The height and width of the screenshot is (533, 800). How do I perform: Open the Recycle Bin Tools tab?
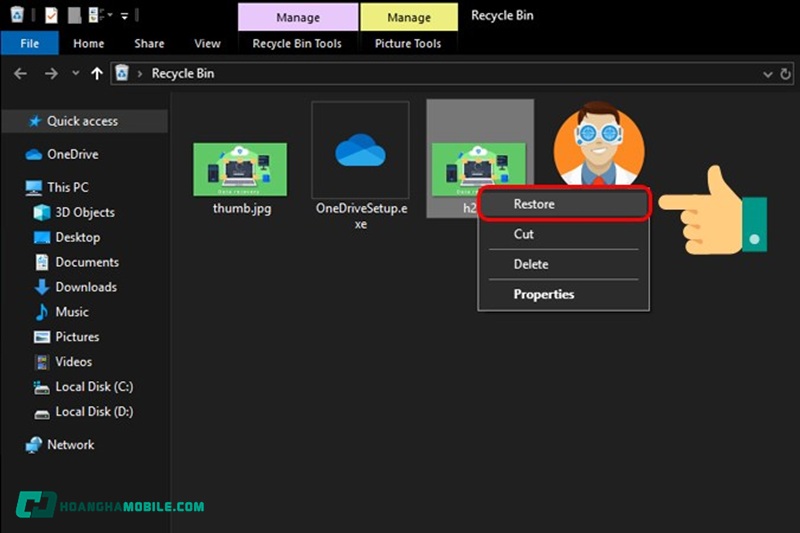tap(297, 44)
